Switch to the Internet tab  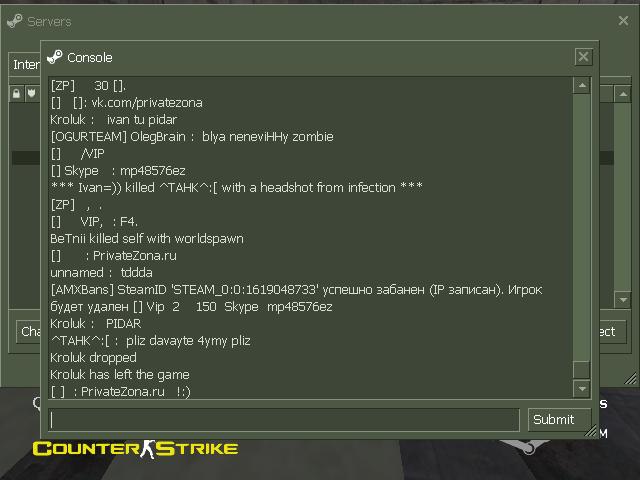25,64
